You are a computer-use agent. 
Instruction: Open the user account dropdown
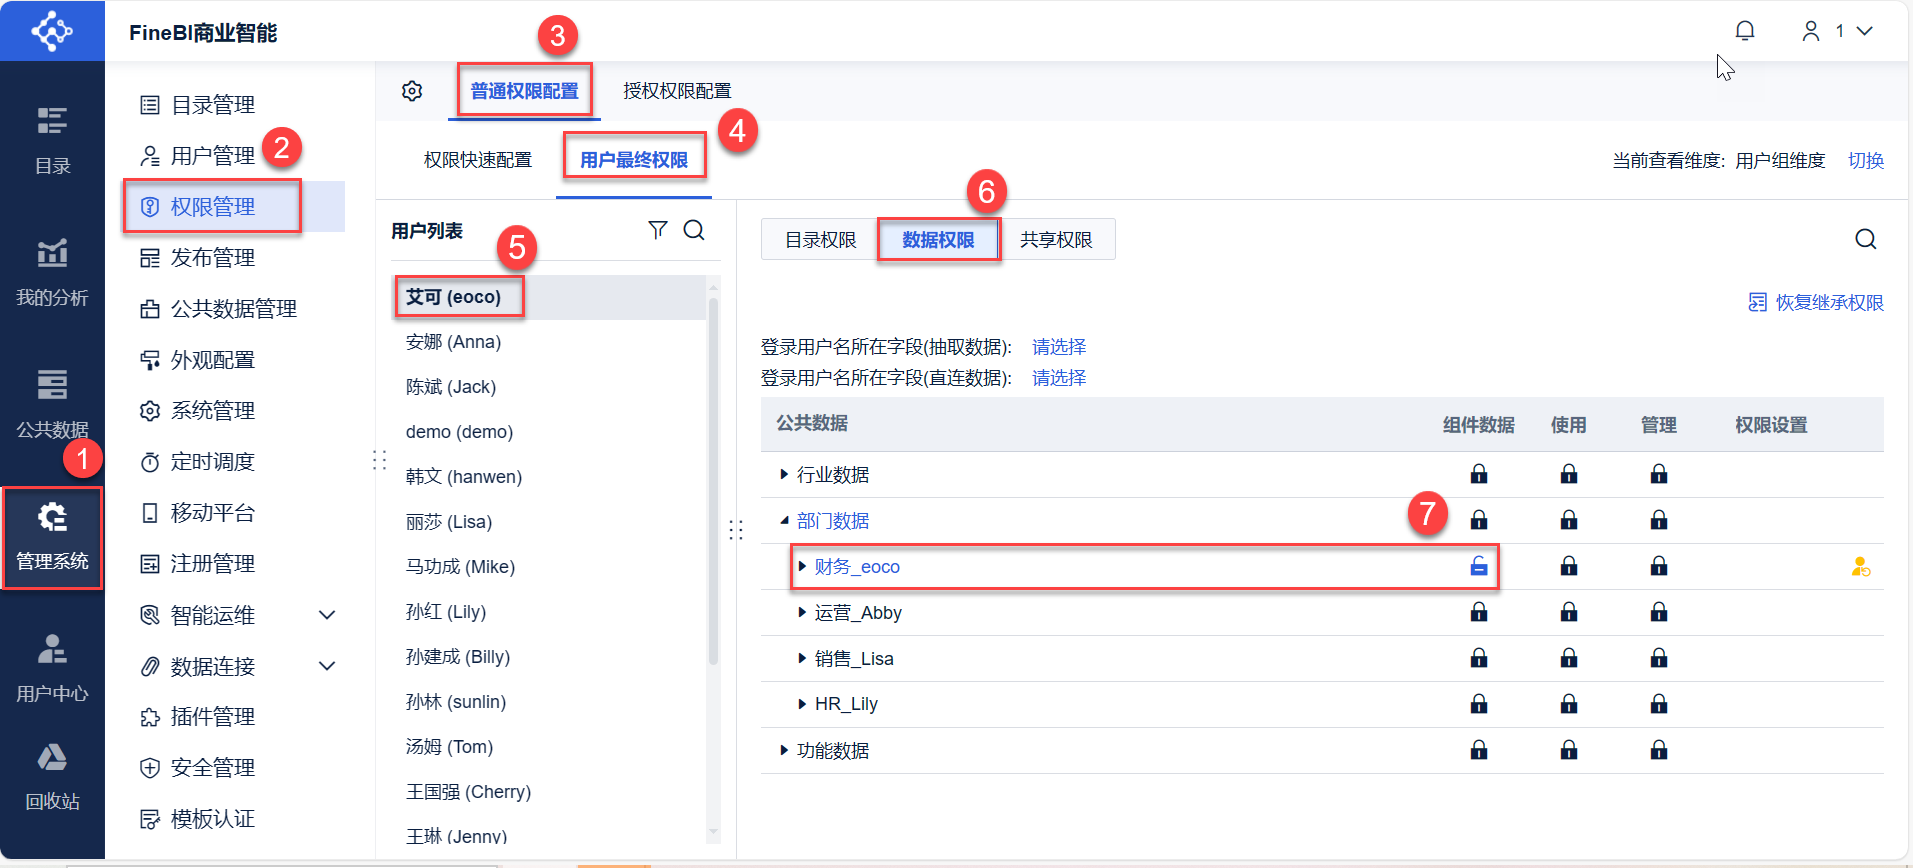1837,31
